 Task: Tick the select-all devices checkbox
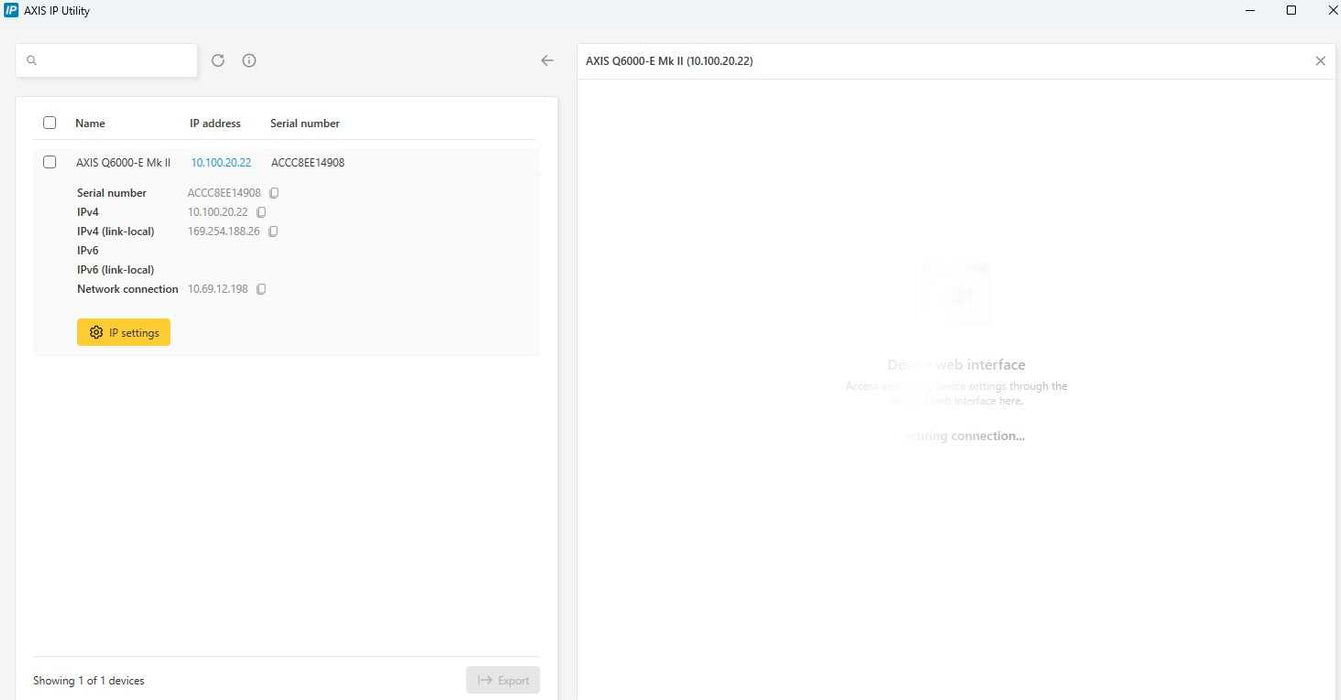[x=50, y=123]
